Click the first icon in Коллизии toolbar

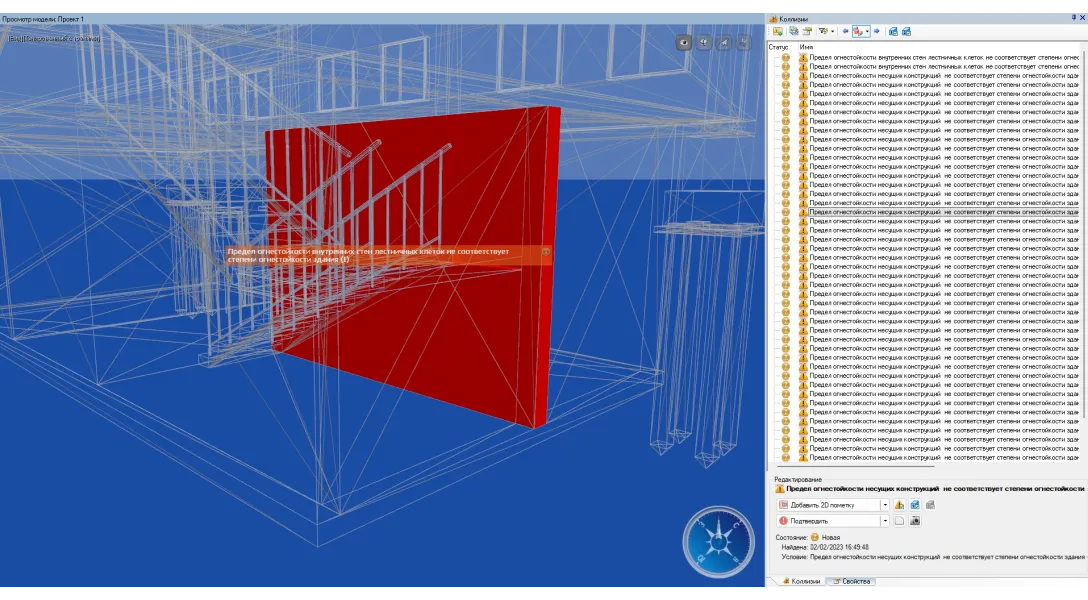point(777,32)
